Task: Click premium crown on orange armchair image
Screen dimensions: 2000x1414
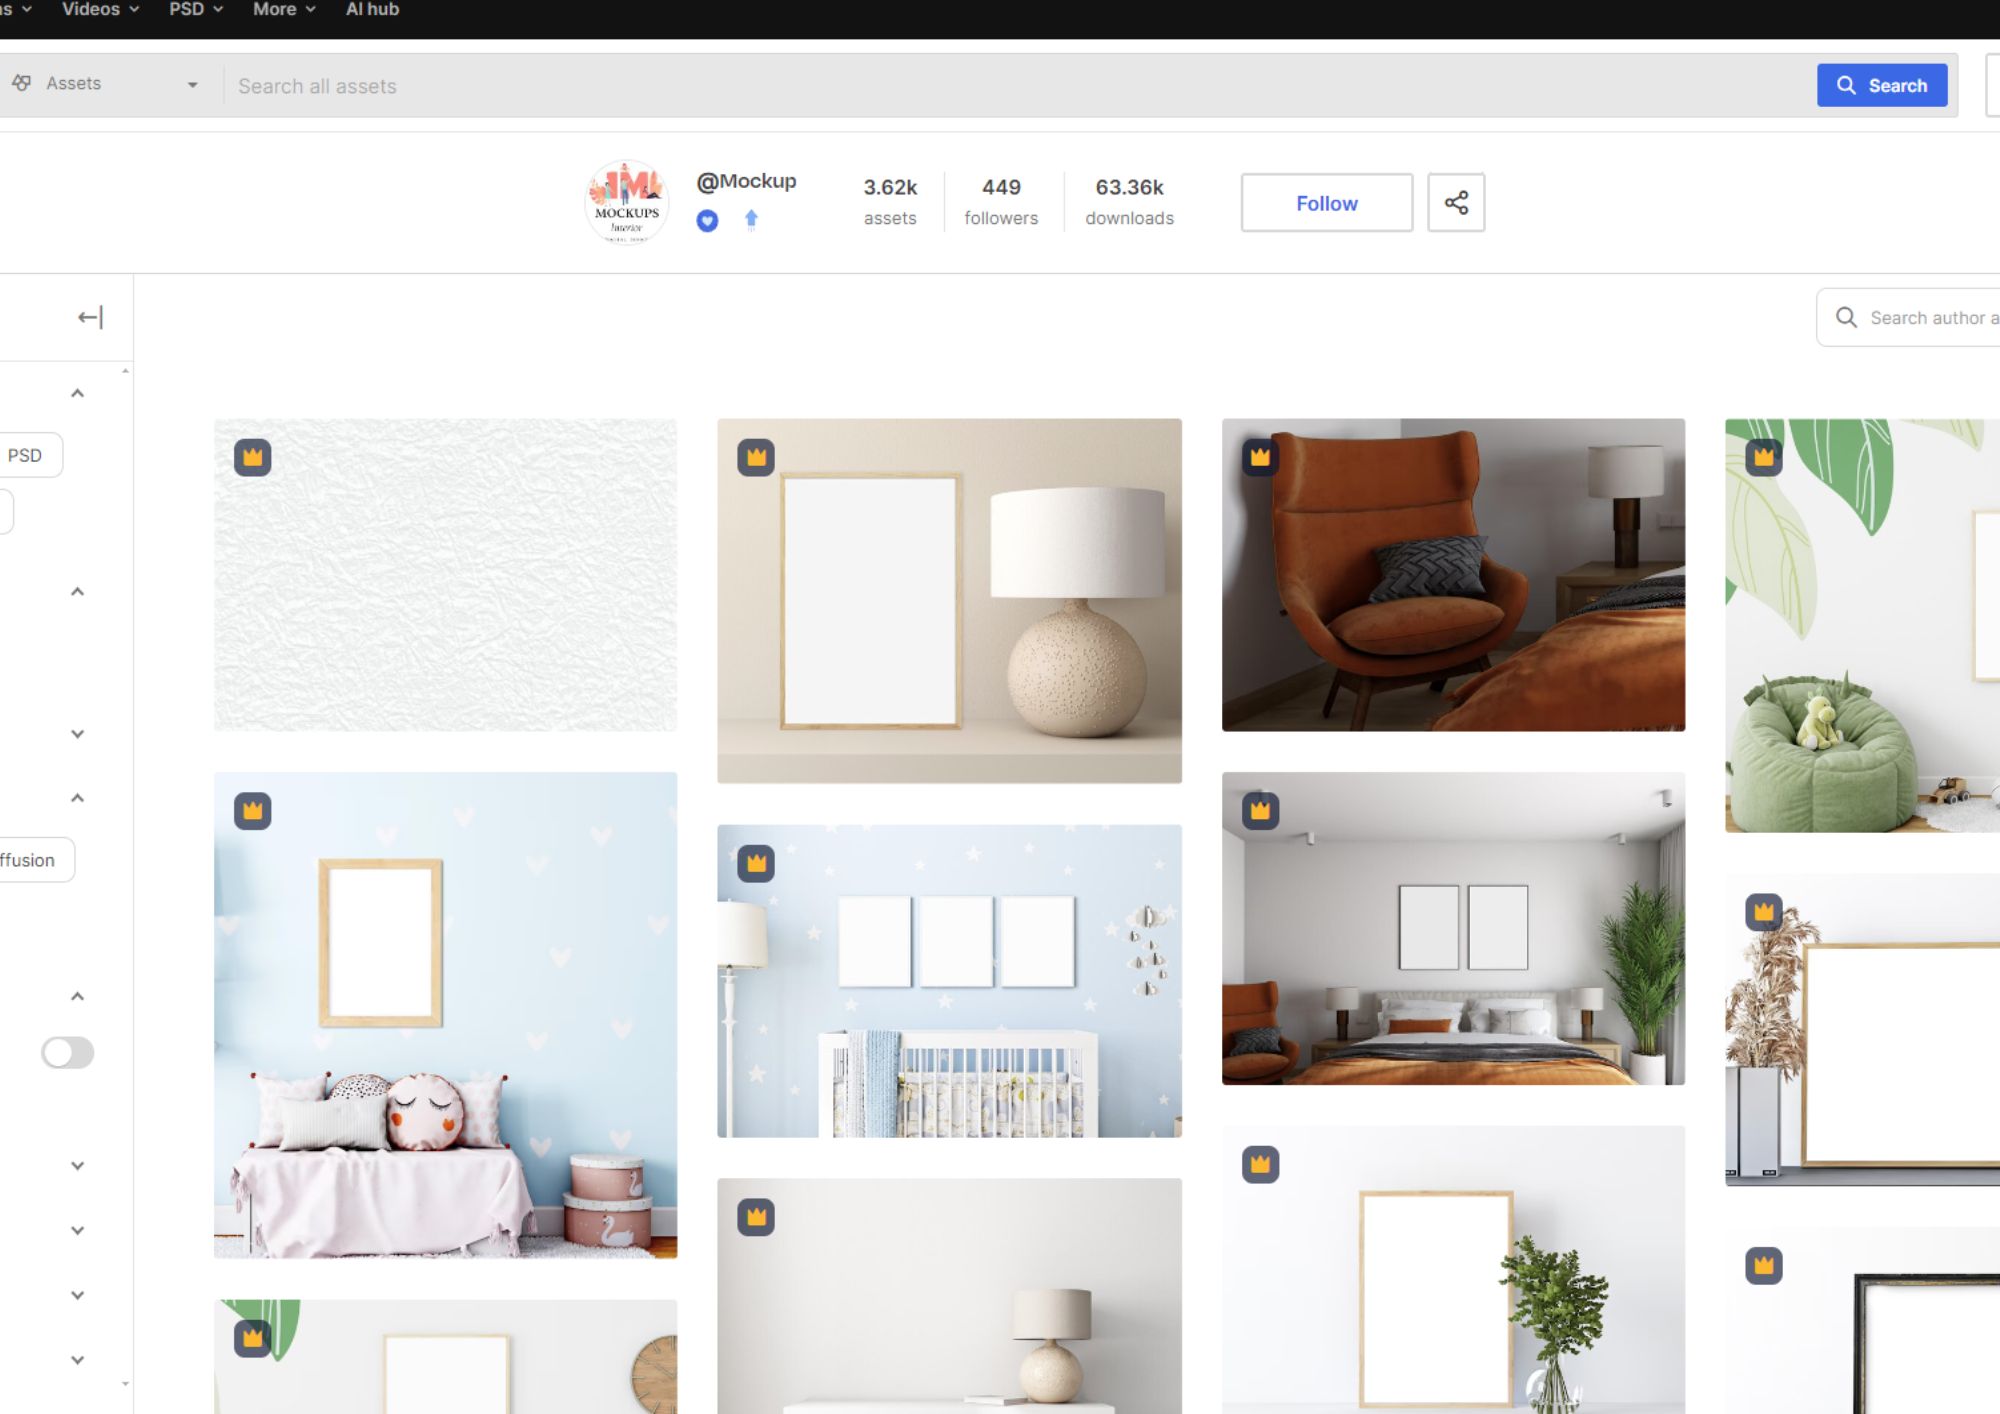Action: coord(1260,457)
